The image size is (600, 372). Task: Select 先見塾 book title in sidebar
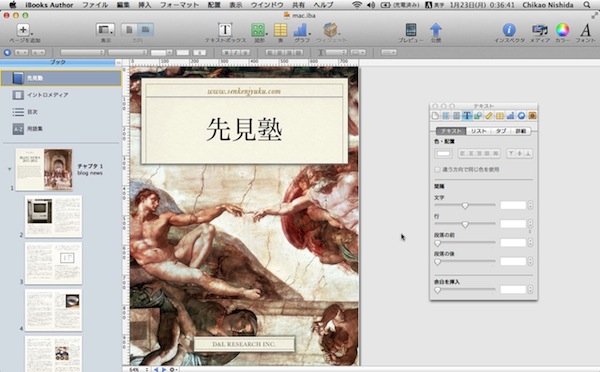[61, 78]
